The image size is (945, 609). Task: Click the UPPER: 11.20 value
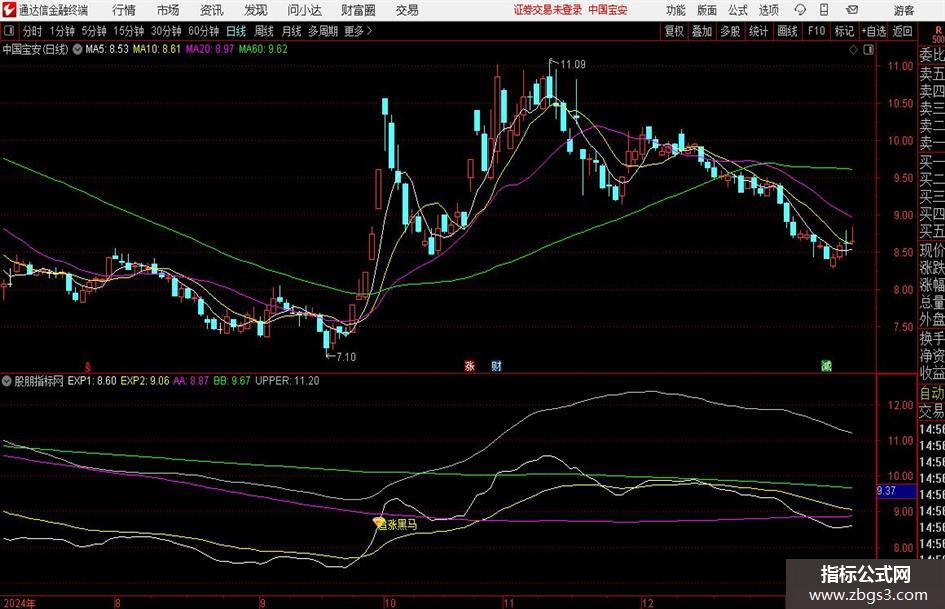(287, 381)
